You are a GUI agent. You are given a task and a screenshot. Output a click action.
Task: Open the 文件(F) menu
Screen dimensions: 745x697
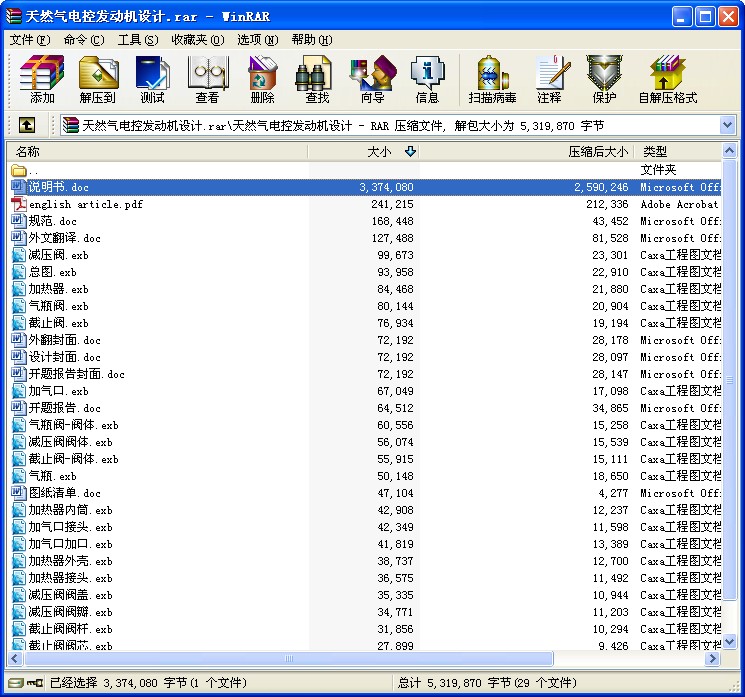29,40
